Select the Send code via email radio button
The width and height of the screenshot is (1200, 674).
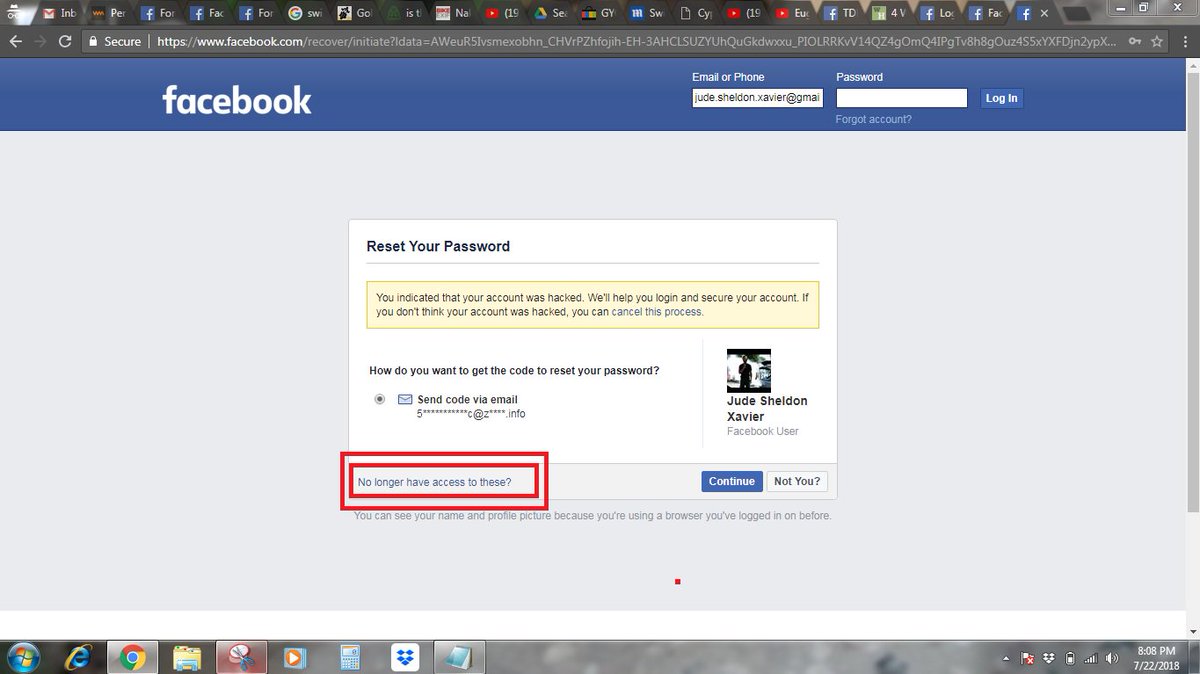tap(380, 399)
